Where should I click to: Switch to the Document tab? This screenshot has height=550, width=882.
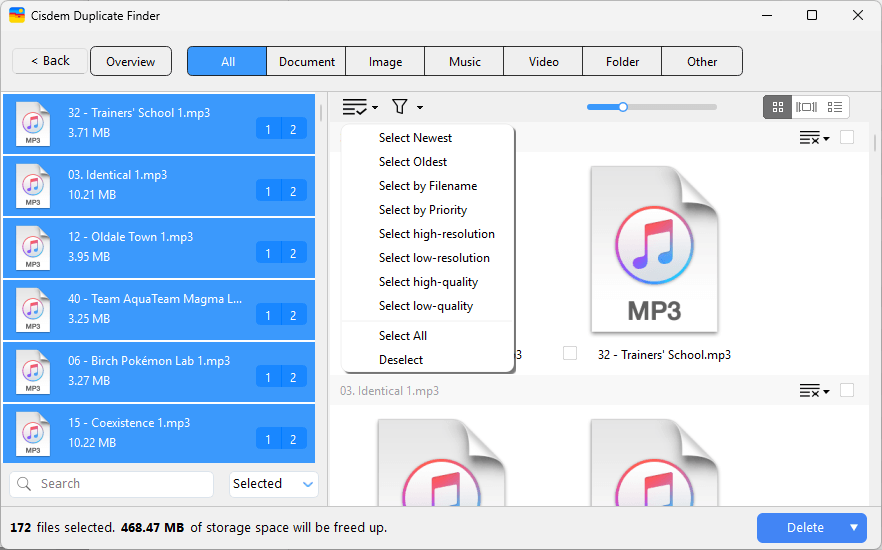tap(307, 61)
